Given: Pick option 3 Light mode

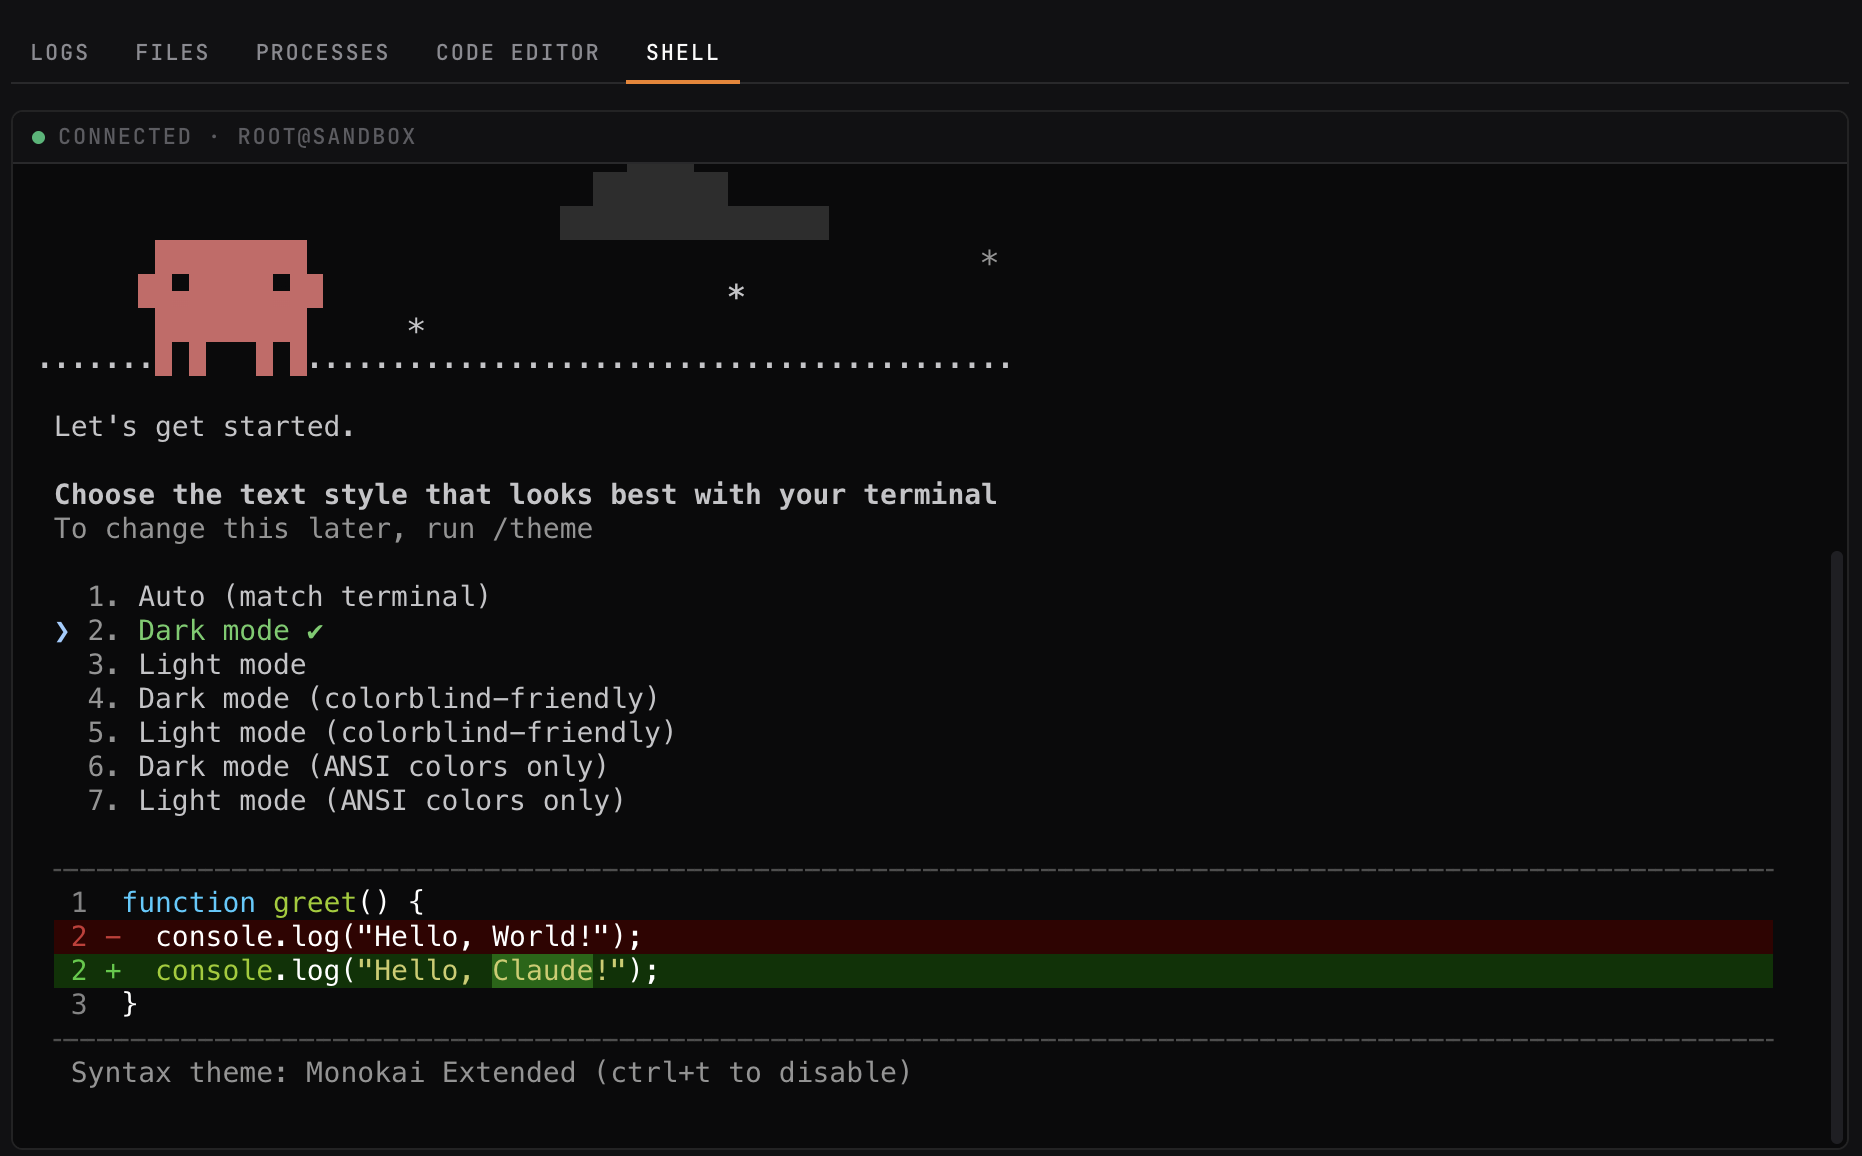Looking at the screenshot, I should [197, 665].
